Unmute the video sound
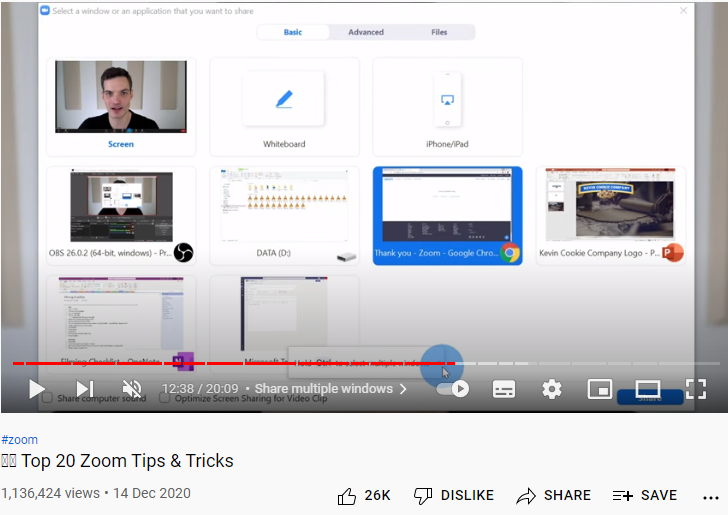This screenshot has height=515, width=728. click(132, 389)
